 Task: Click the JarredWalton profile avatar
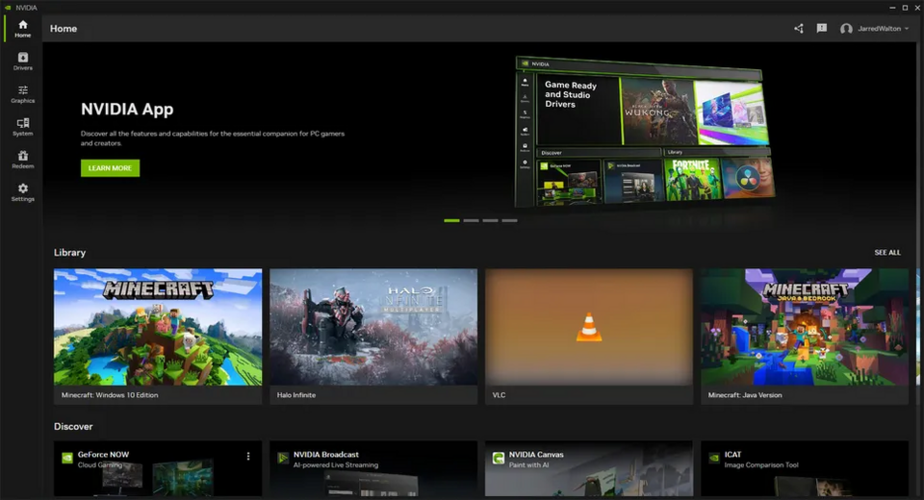coord(846,29)
